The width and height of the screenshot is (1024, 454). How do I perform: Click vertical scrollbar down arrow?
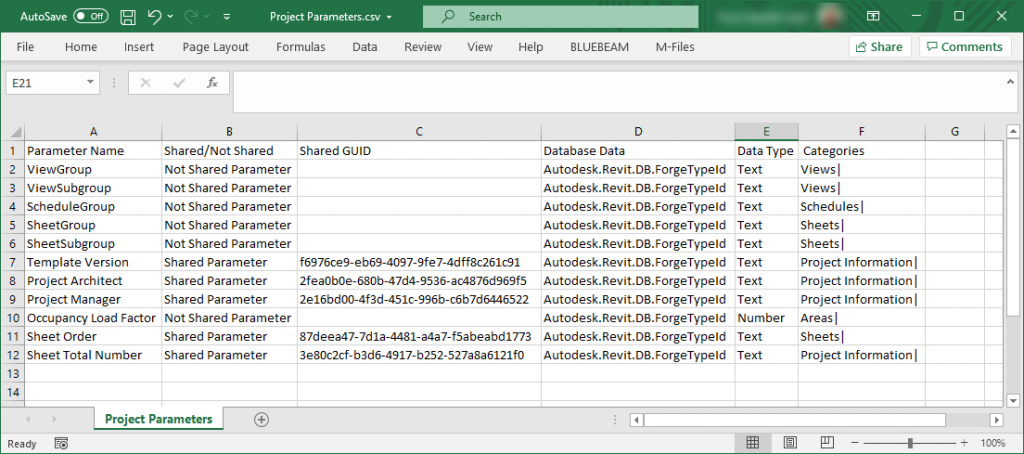click(1012, 400)
